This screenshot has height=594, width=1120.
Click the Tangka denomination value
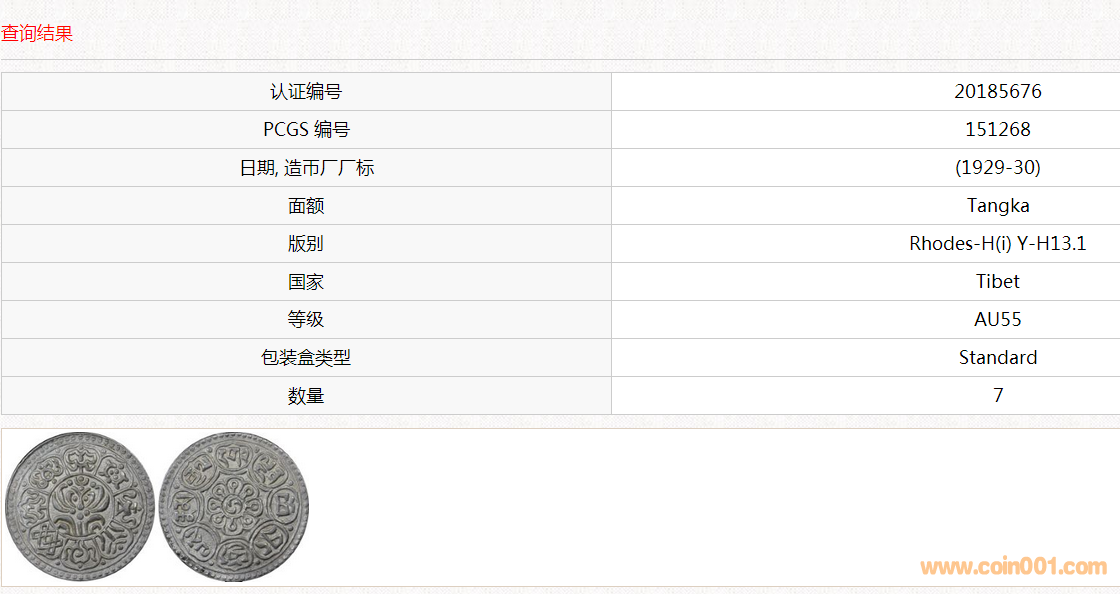[997, 206]
